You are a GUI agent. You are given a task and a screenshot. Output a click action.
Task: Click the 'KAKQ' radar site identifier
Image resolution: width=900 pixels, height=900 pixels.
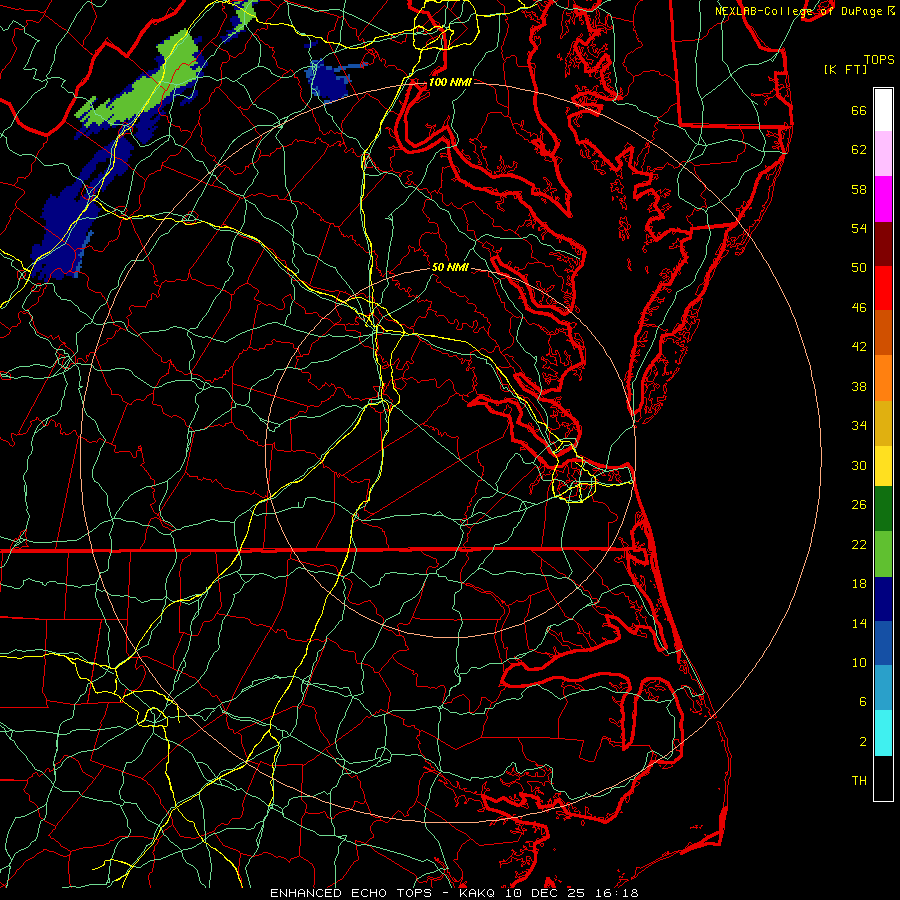[x=478, y=893]
